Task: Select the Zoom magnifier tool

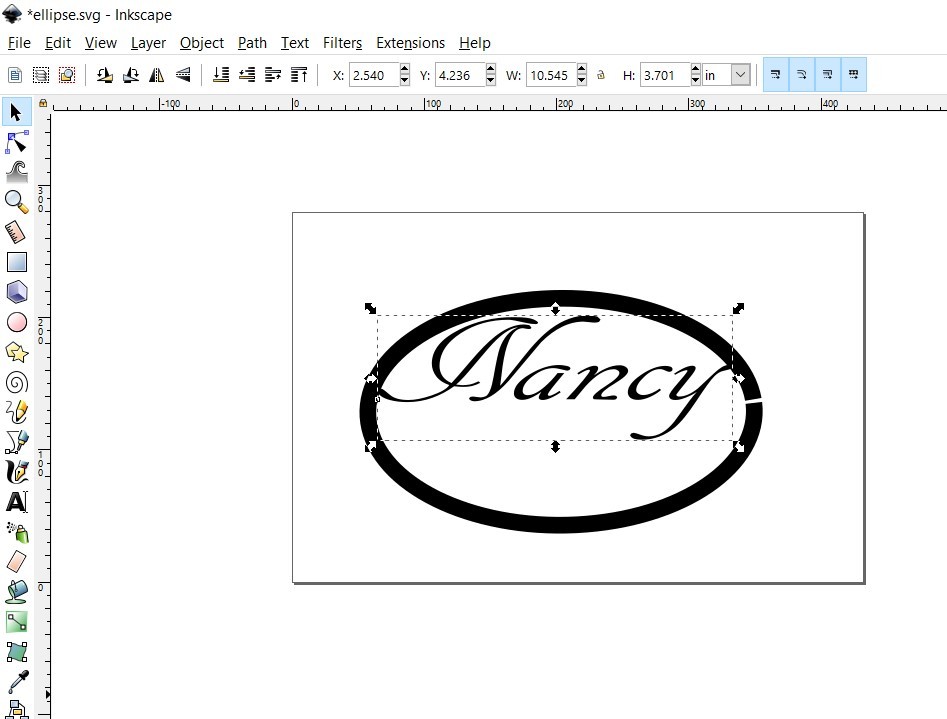Action: point(16,202)
